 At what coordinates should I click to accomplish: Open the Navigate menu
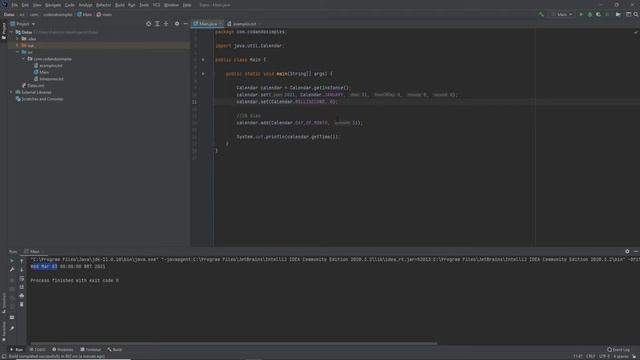click(x=53, y=5)
